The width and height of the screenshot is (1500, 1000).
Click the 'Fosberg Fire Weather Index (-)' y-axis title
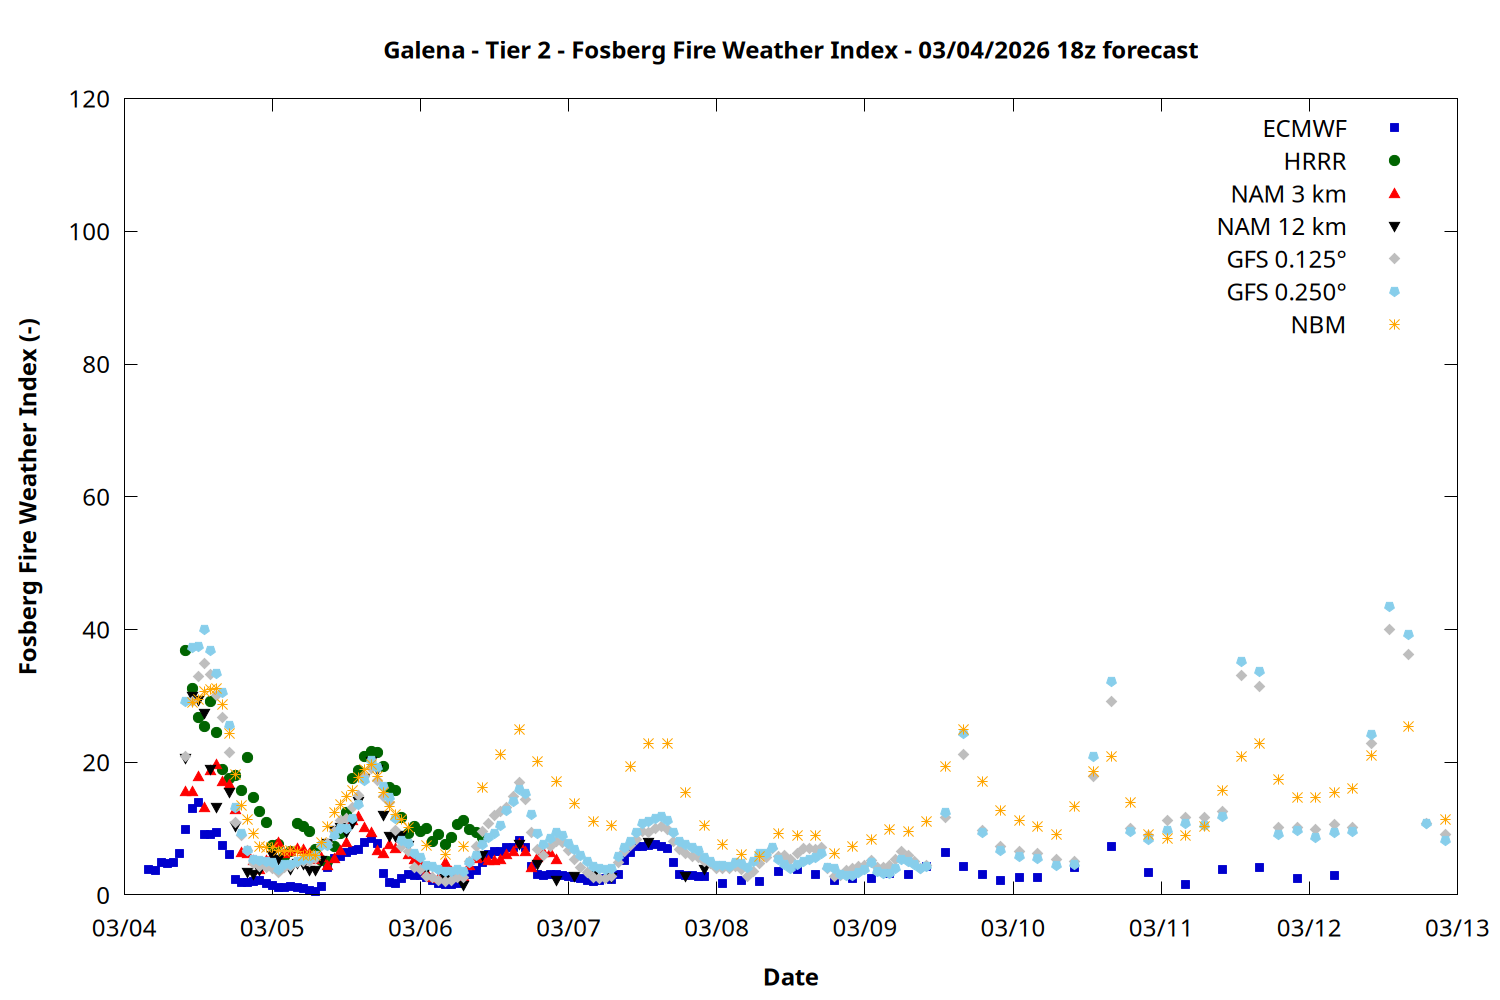tap(28, 496)
